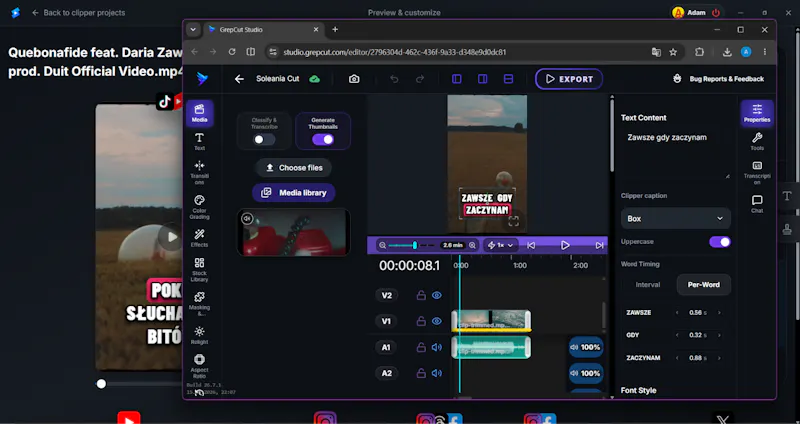Lock the A1 track

pos(421,347)
